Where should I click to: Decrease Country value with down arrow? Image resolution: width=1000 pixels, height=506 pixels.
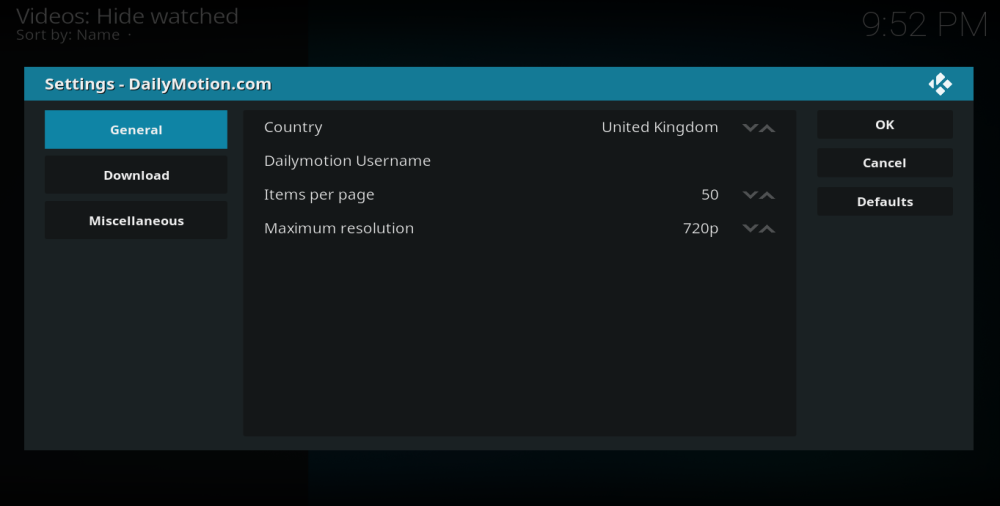coord(750,128)
